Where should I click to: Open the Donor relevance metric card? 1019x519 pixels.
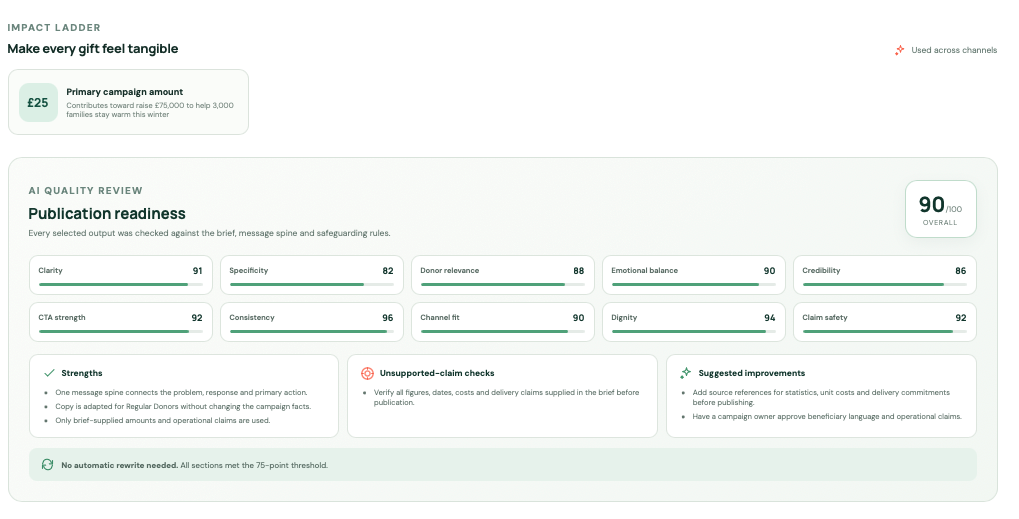click(x=502, y=275)
